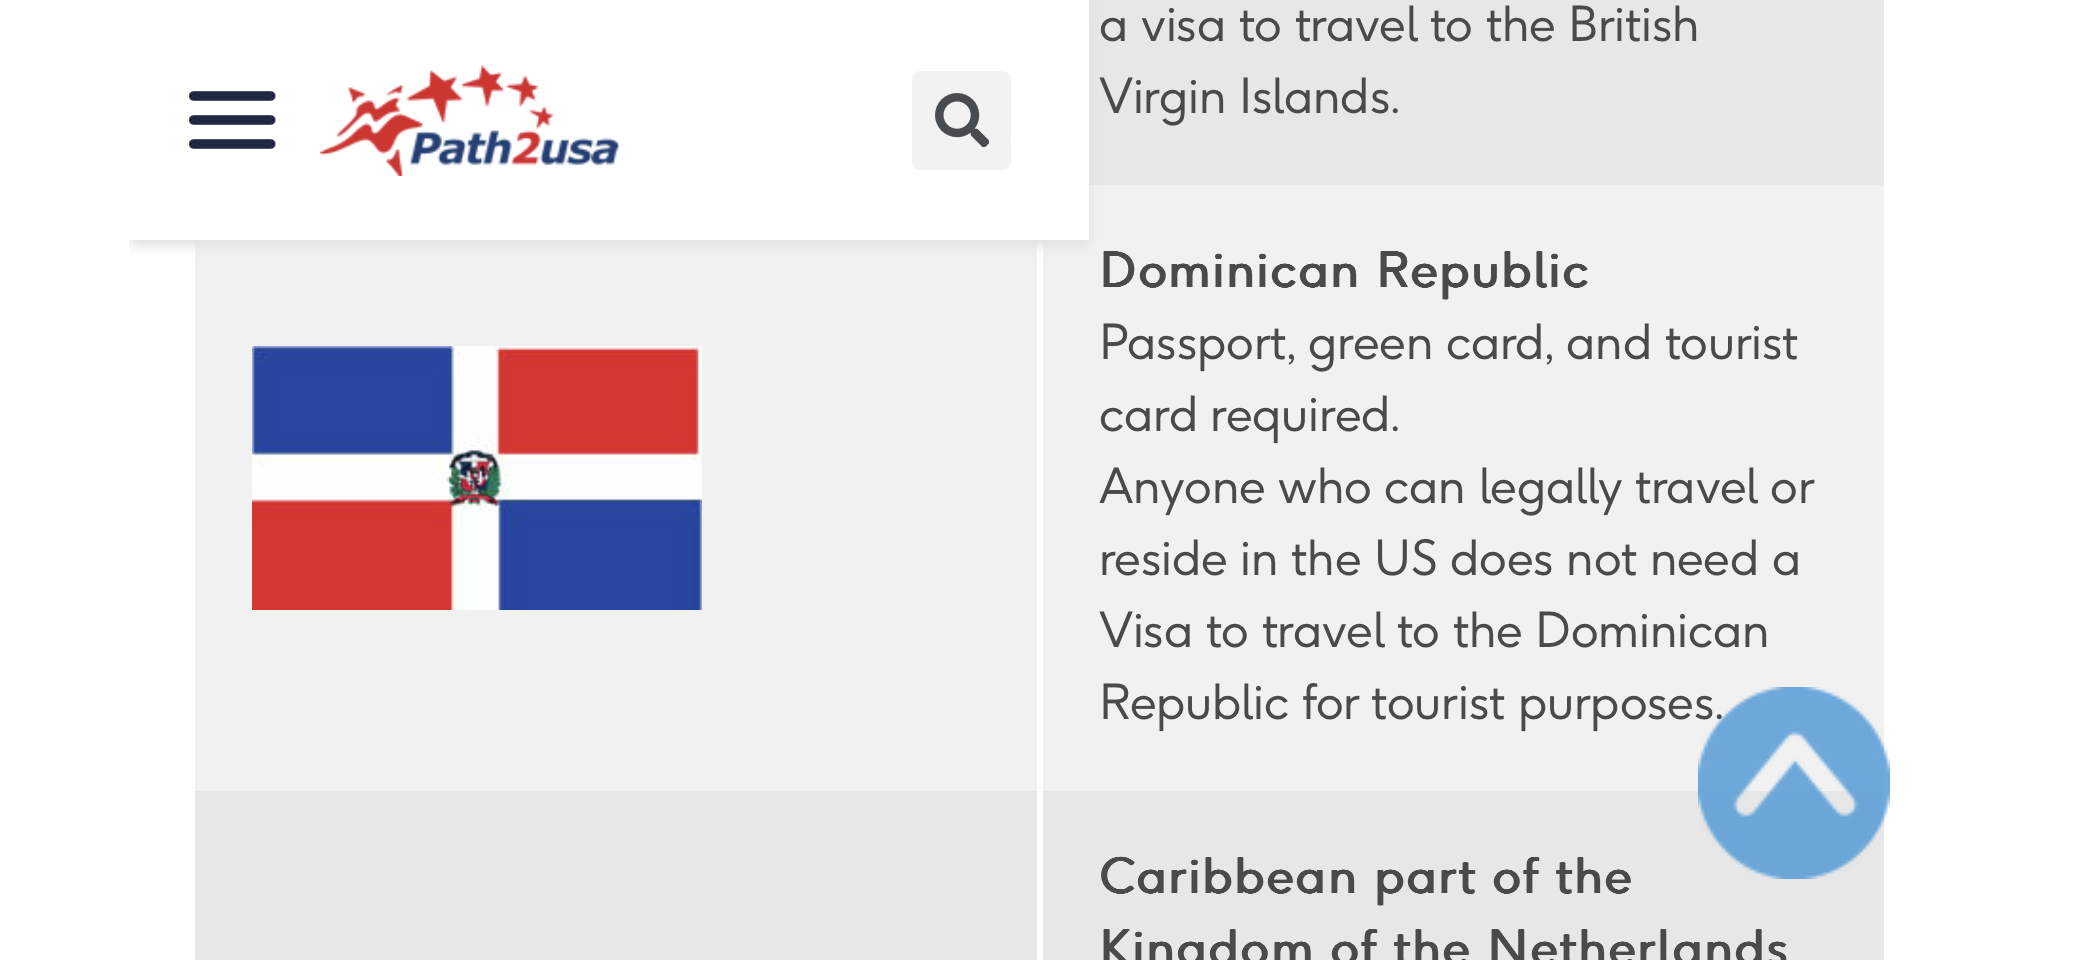Click the coat of arms on flag center

tap(474, 478)
